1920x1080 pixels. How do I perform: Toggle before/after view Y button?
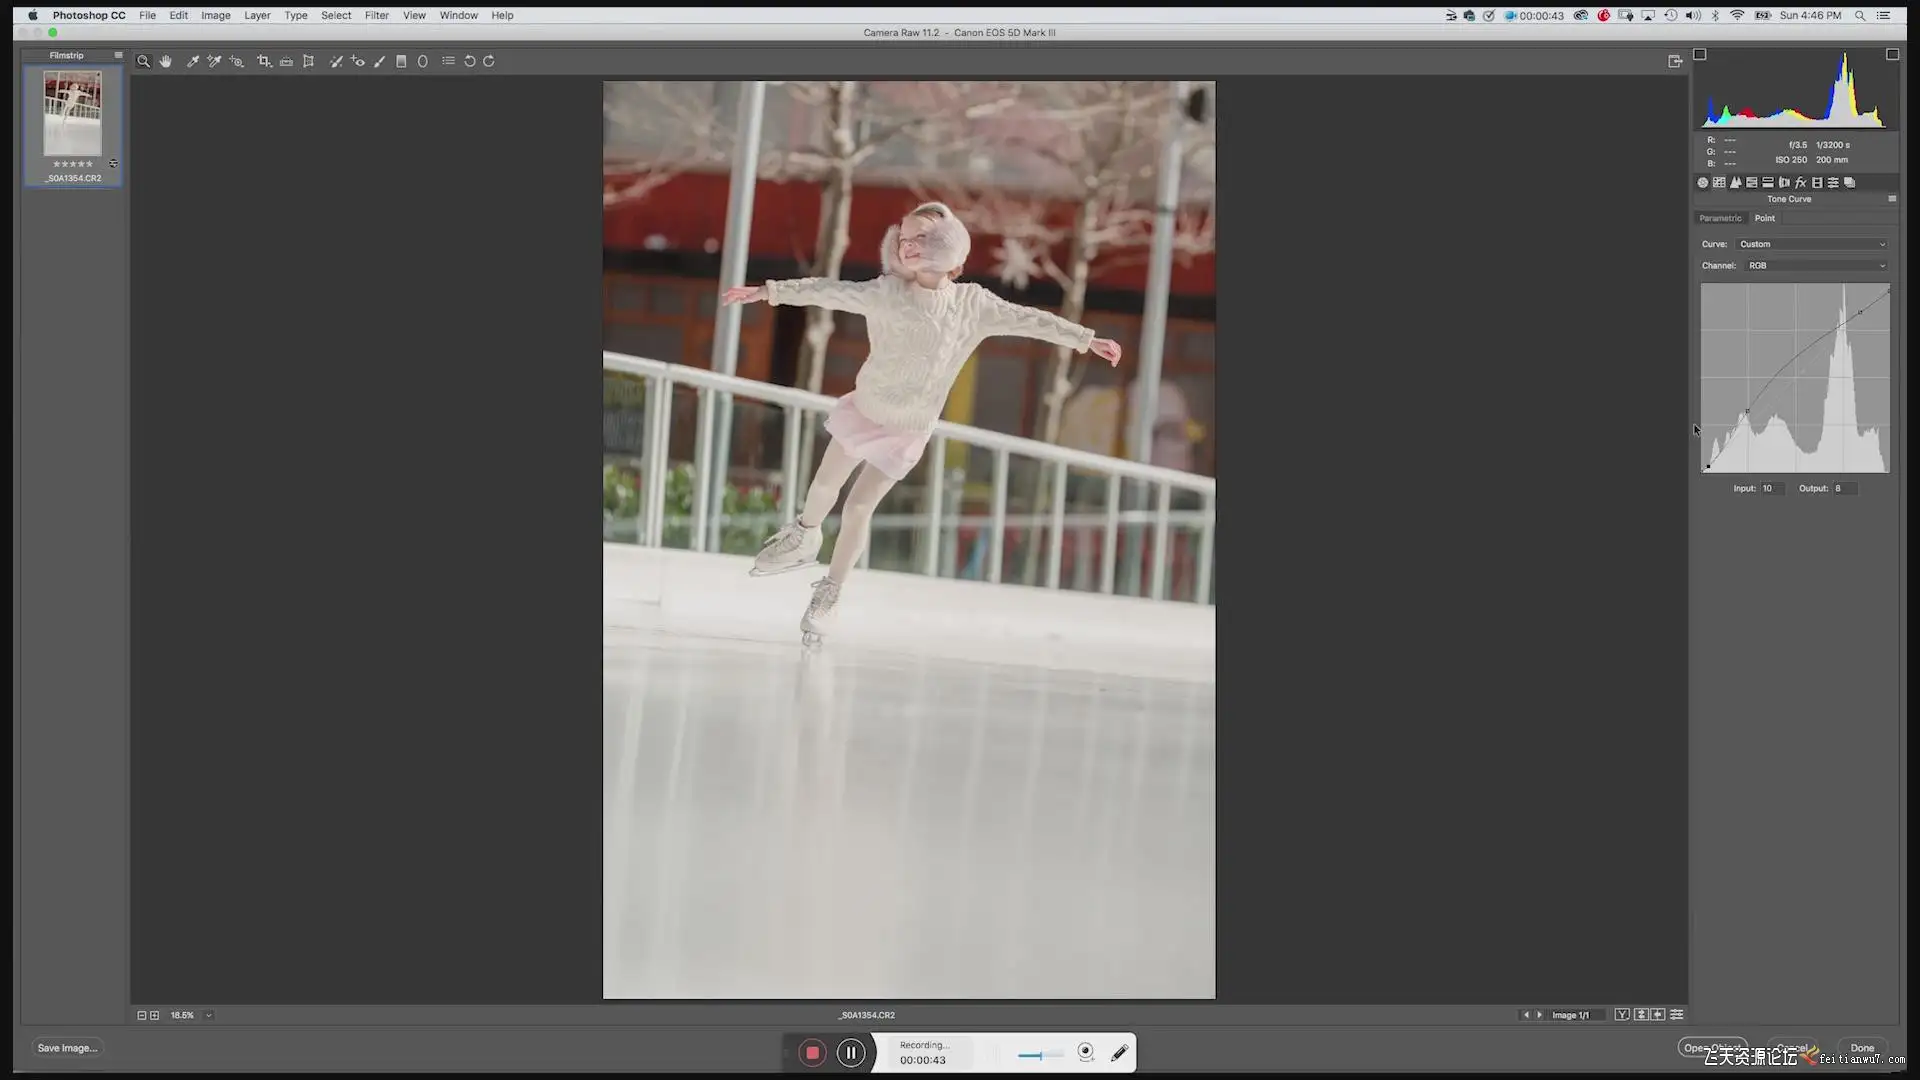(1621, 1015)
